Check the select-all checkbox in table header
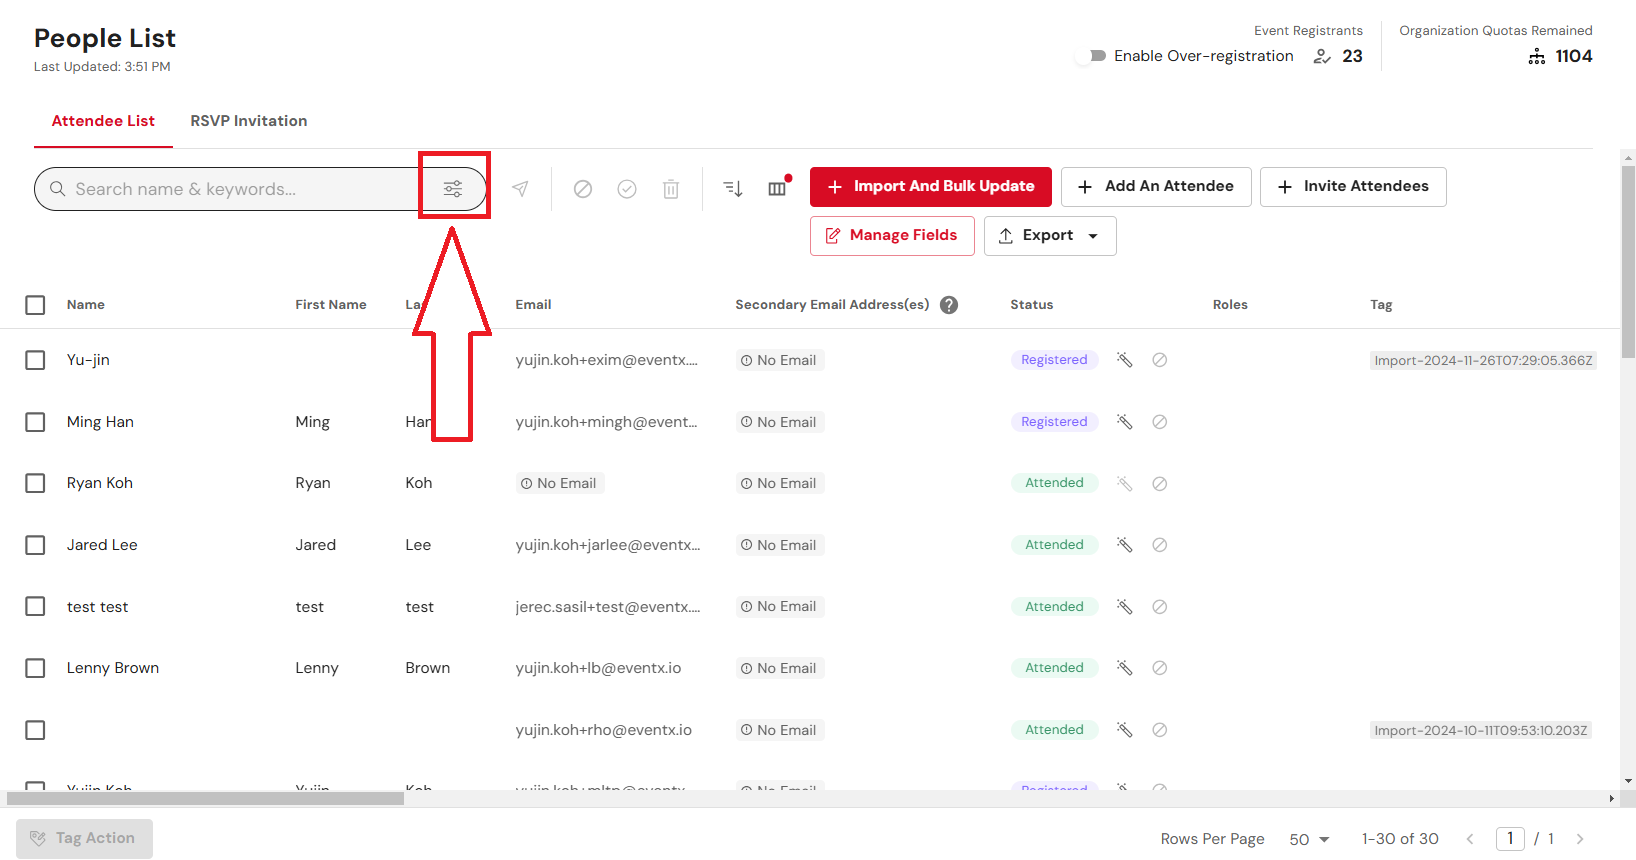 click(35, 305)
